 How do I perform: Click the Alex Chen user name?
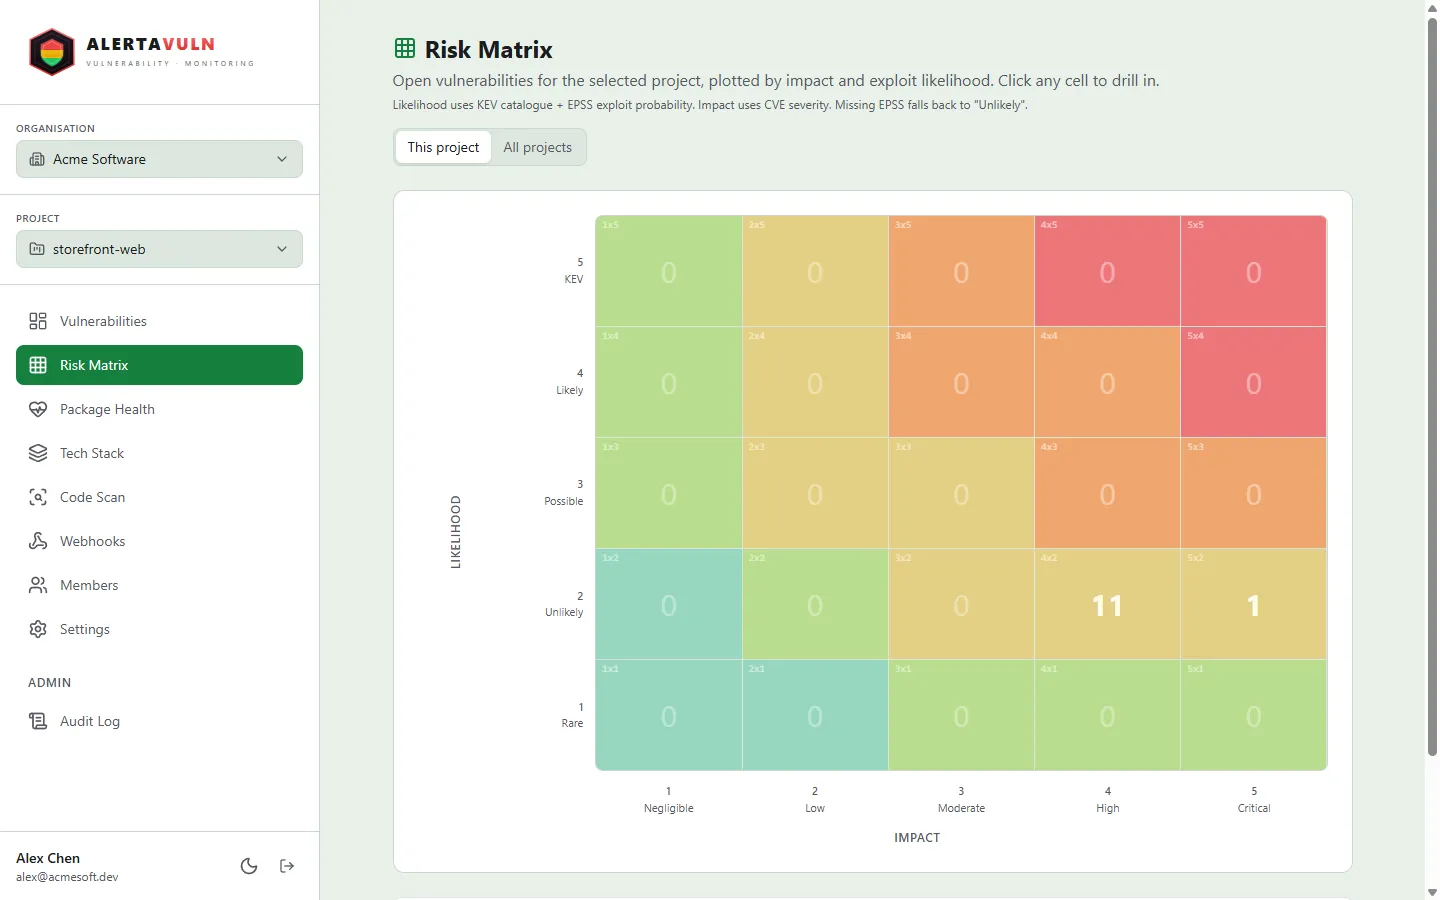[48, 858]
